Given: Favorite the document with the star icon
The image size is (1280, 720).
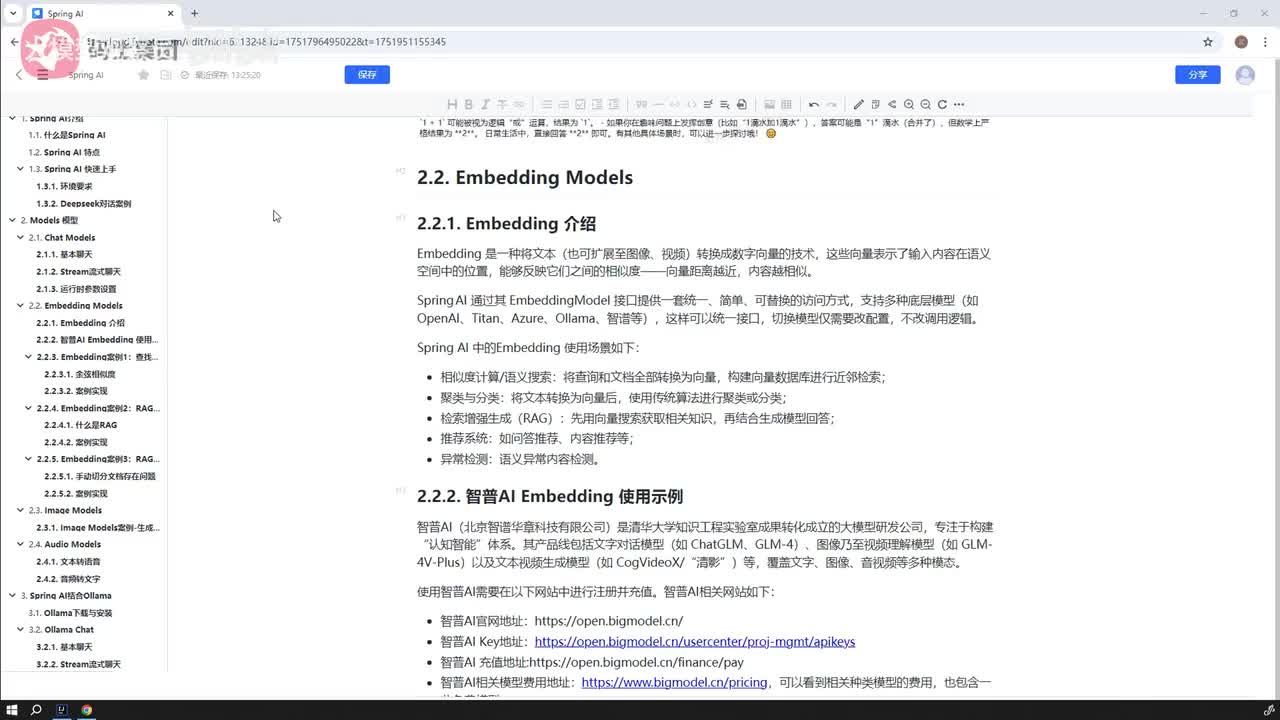Looking at the screenshot, I should coord(143,75).
